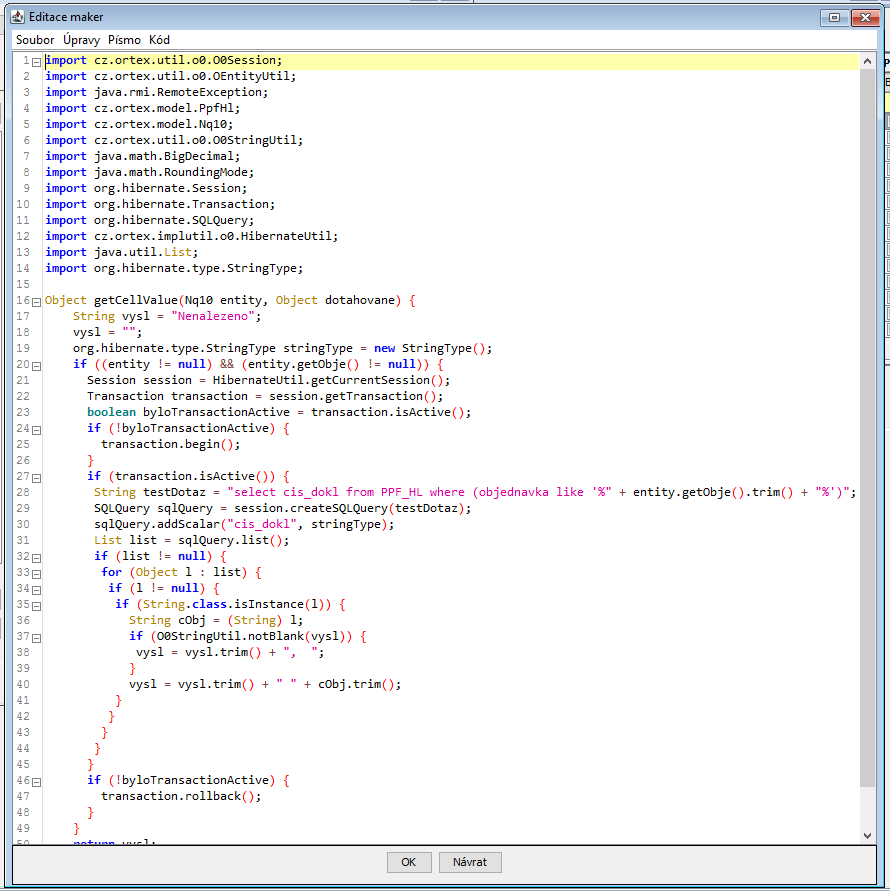Open the Úpravy menu
The width and height of the screenshot is (890, 891).
pos(82,40)
